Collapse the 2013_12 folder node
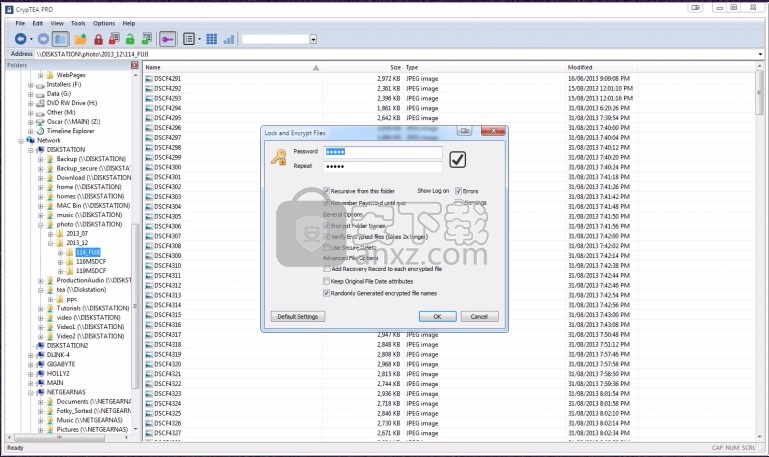The image size is (769, 457). tap(51, 243)
